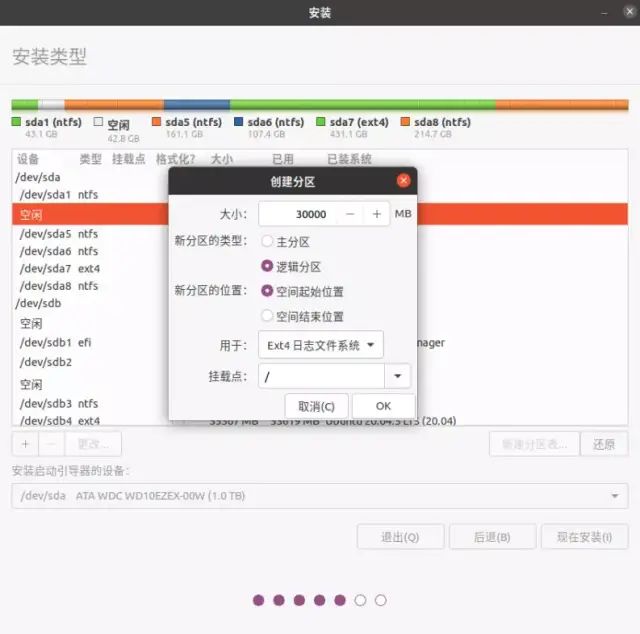Click the 现在安装(I) button
This screenshot has height=634, width=640.
click(584, 537)
